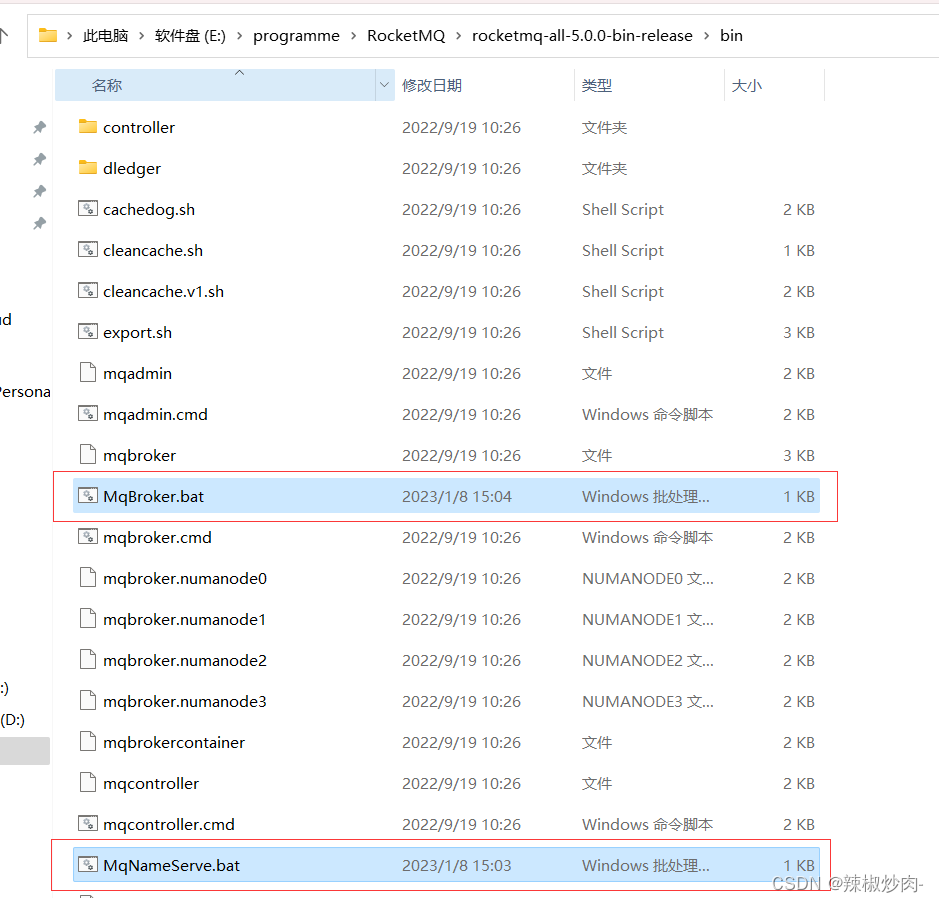The height and width of the screenshot is (902, 939).
Task: Go to programme folder in breadcrumb
Action: coord(296,36)
